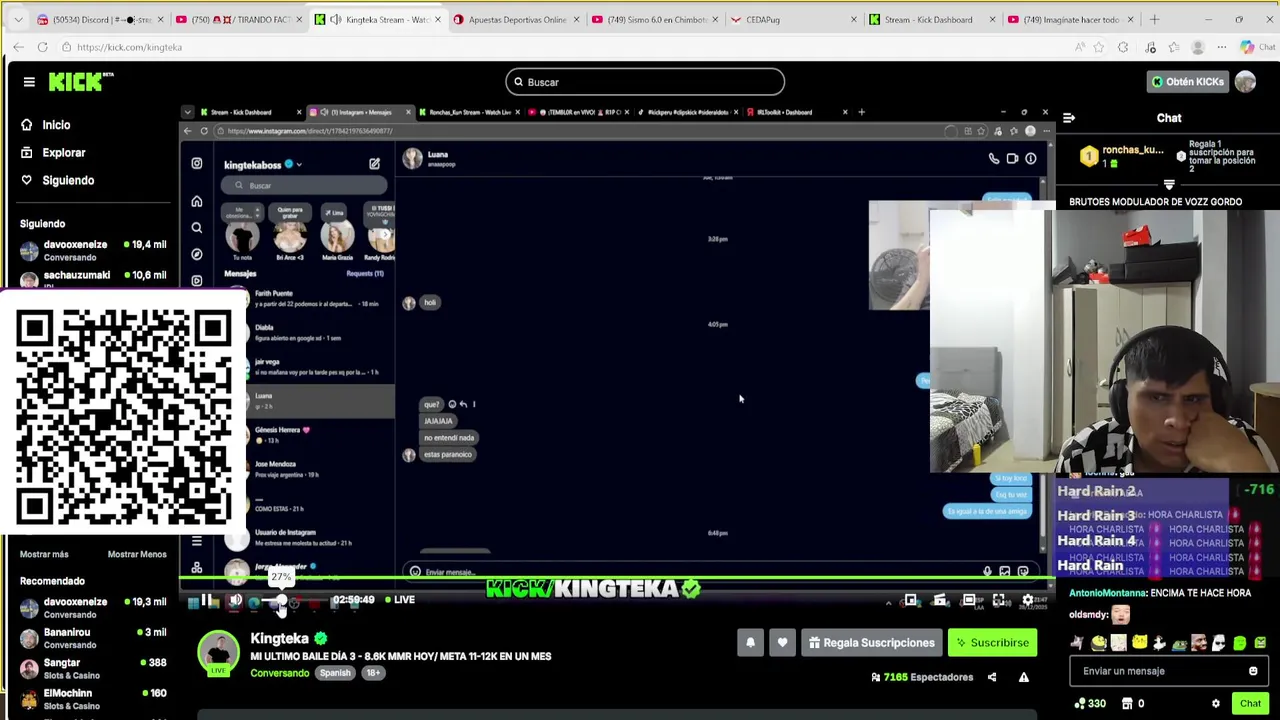Open the Kick hamburger menu
The height and width of the screenshot is (720, 1280).
(x=29, y=82)
